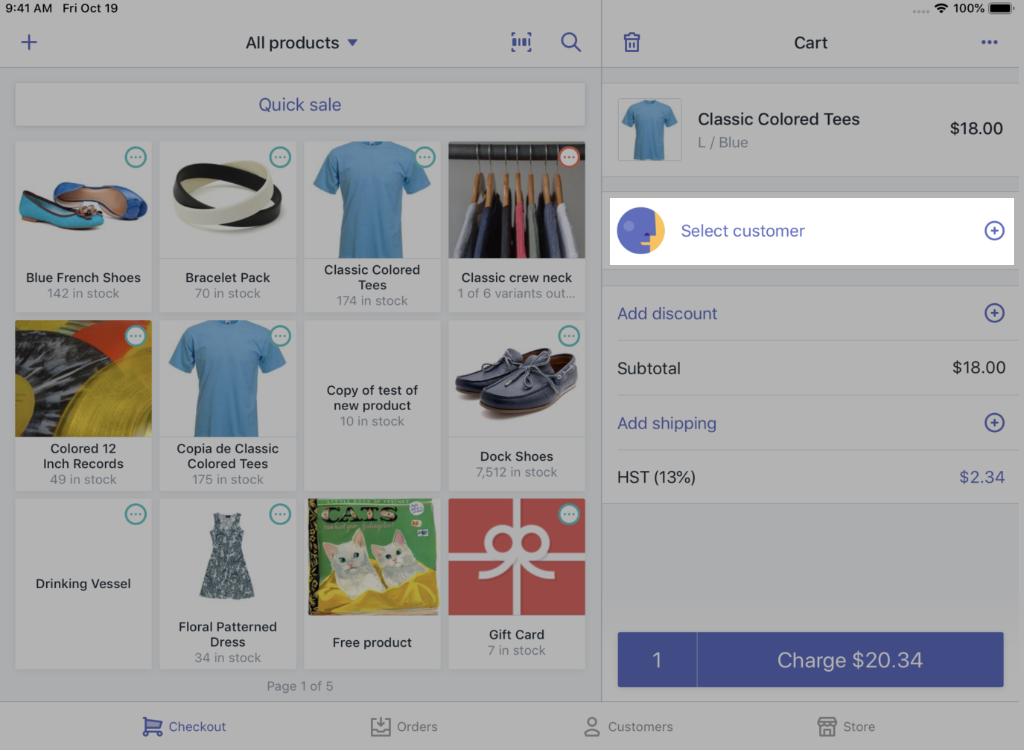Viewport: 1024px width, 750px height.
Task: Add Floral Patterned Dress to cart
Action: (x=228, y=583)
